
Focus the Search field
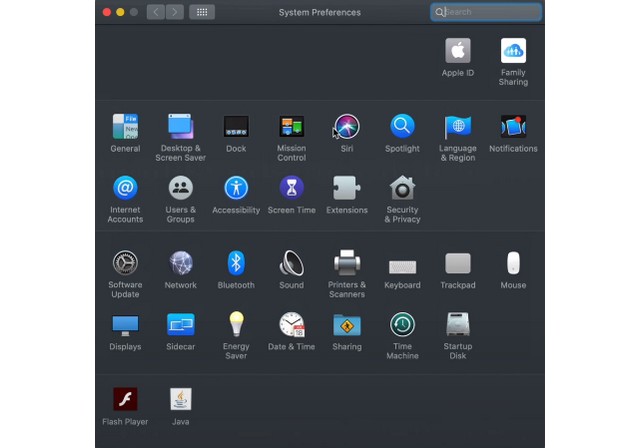(x=486, y=12)
